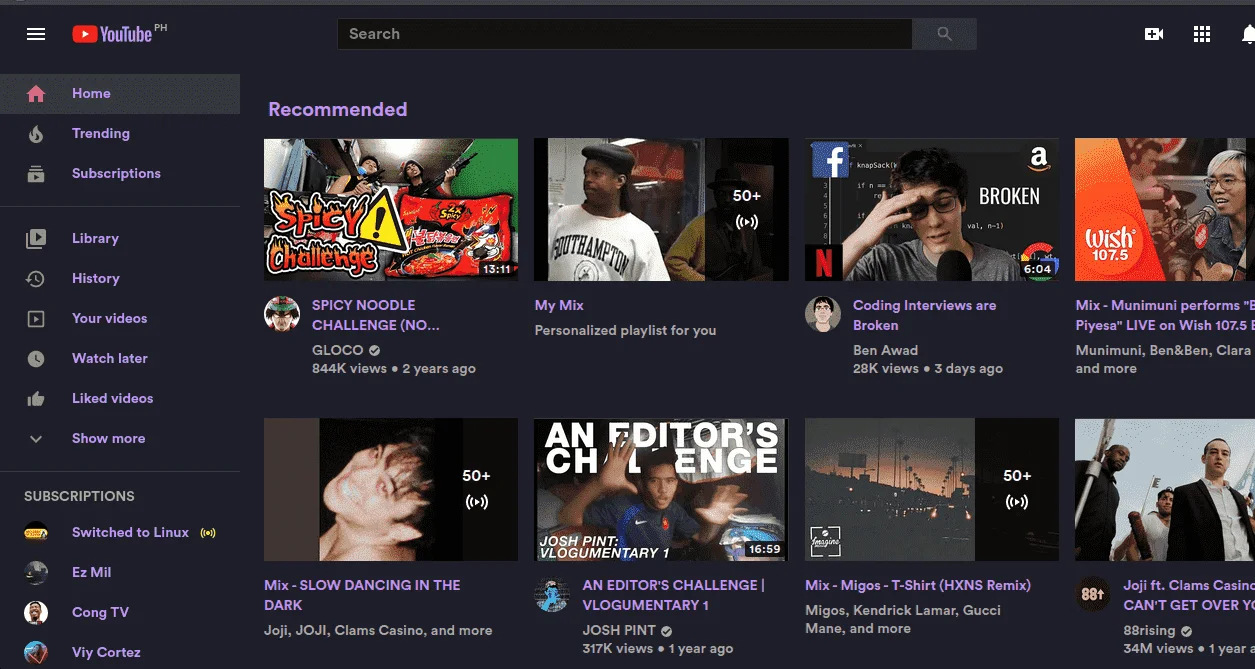Open the SPICY NOODLE CHALLENGE title

tap(376, 315)
